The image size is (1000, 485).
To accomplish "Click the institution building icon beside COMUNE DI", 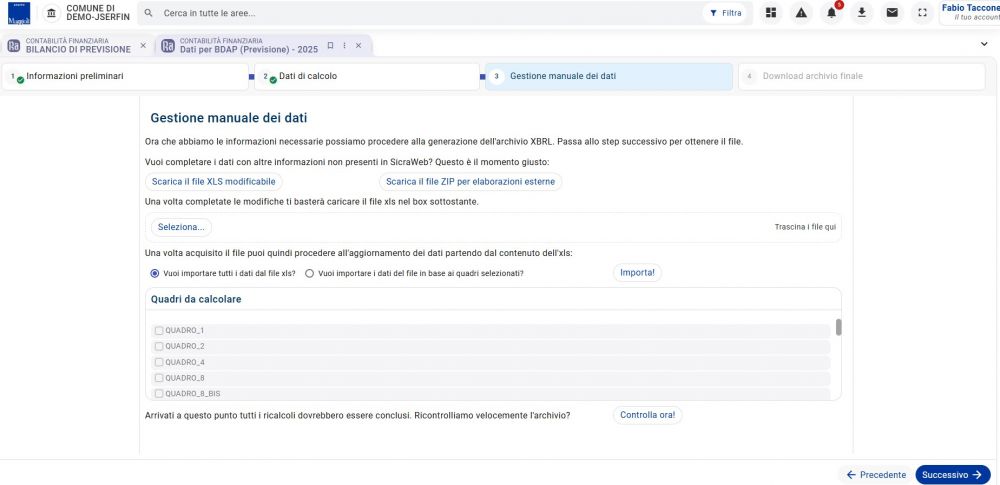I will [52, 13].
